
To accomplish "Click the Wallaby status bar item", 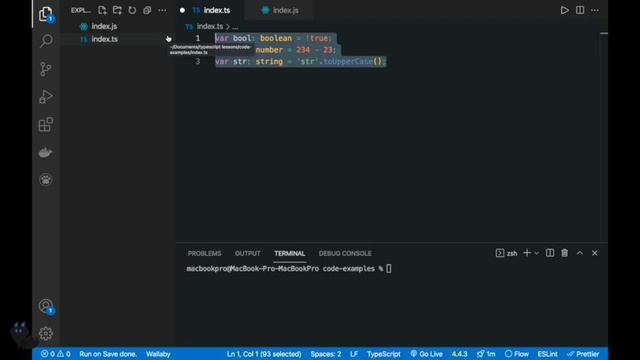I will pos(158,354).
